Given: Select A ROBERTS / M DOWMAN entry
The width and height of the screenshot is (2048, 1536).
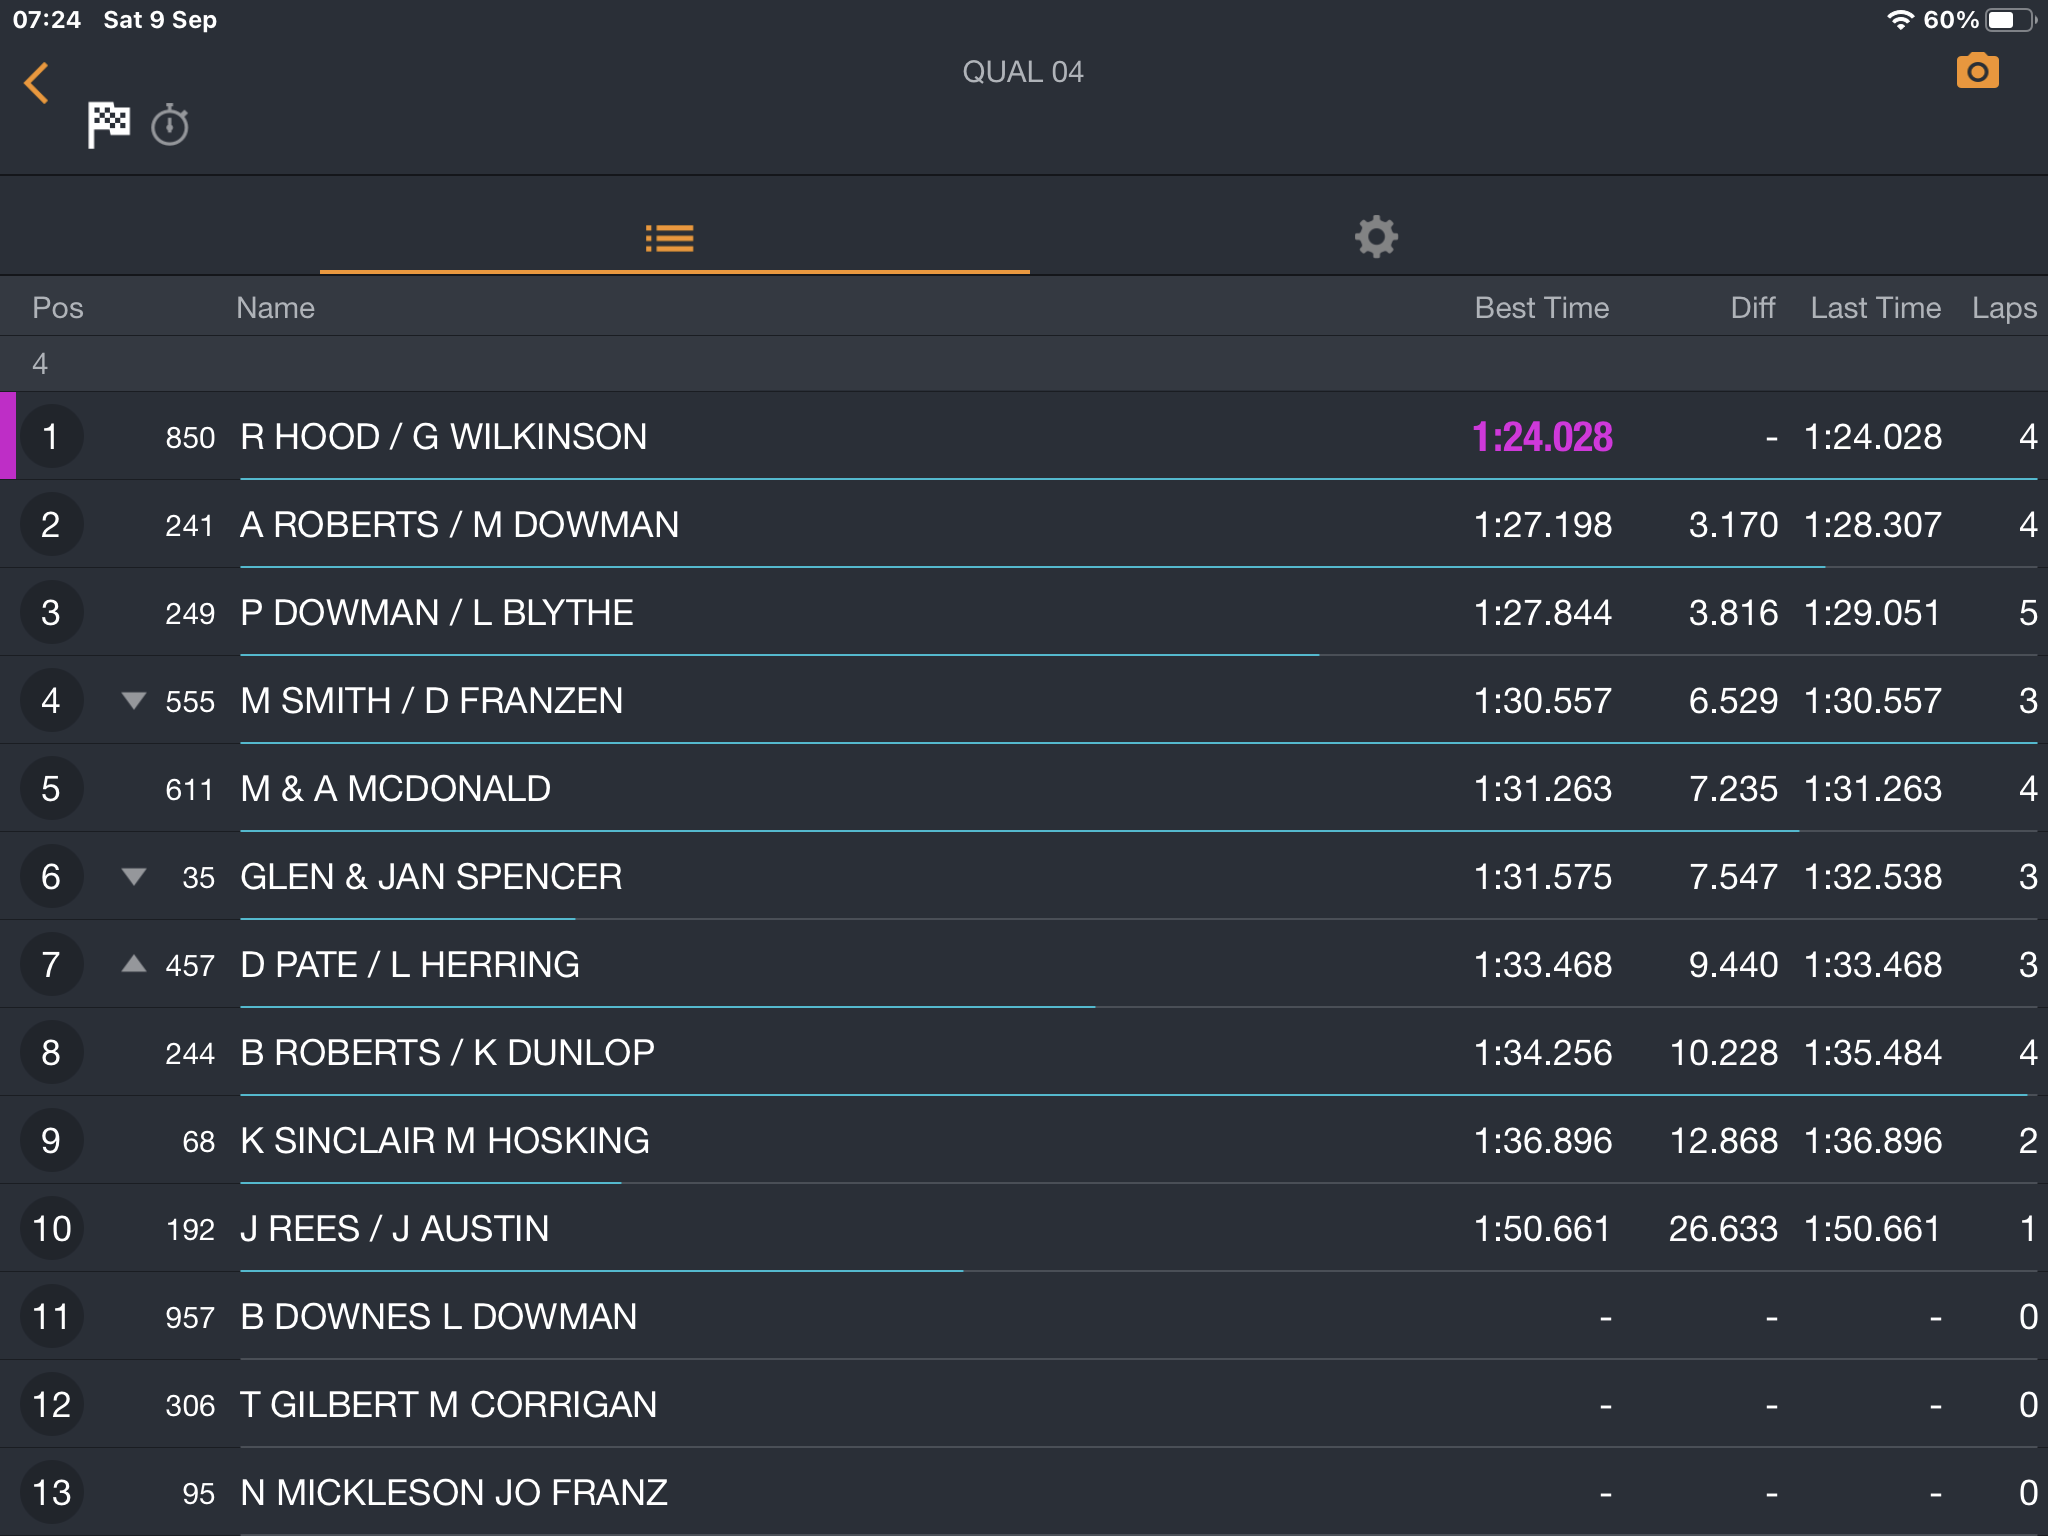Looking at the screenshot, I should pyautogui.click(x=1024, y=524).
